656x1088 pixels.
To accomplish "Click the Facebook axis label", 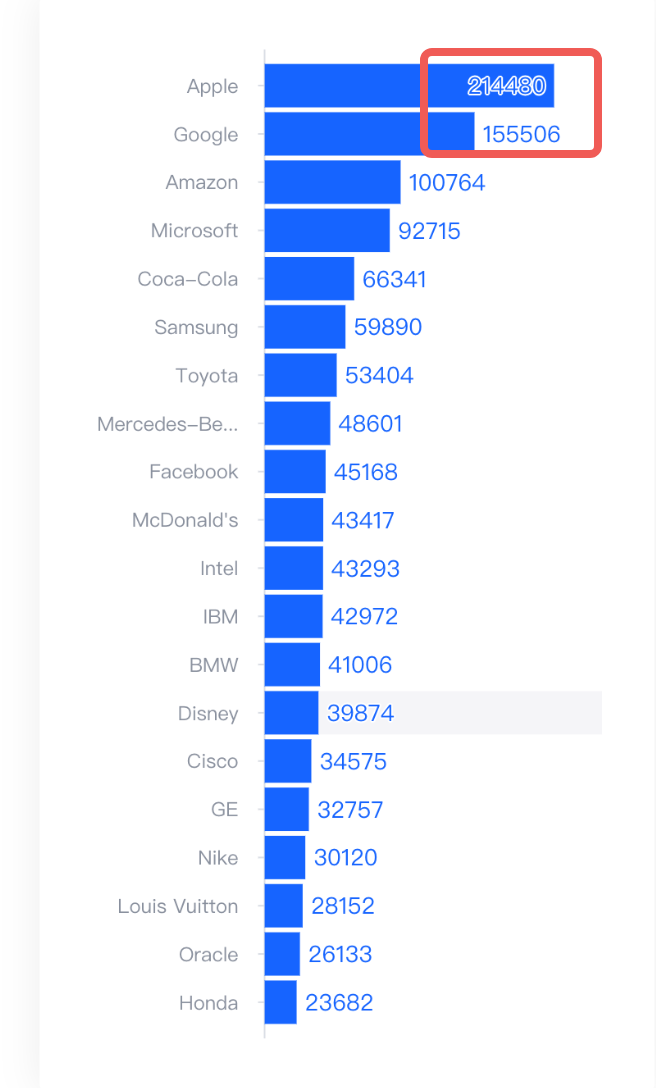I will point(194,472).
